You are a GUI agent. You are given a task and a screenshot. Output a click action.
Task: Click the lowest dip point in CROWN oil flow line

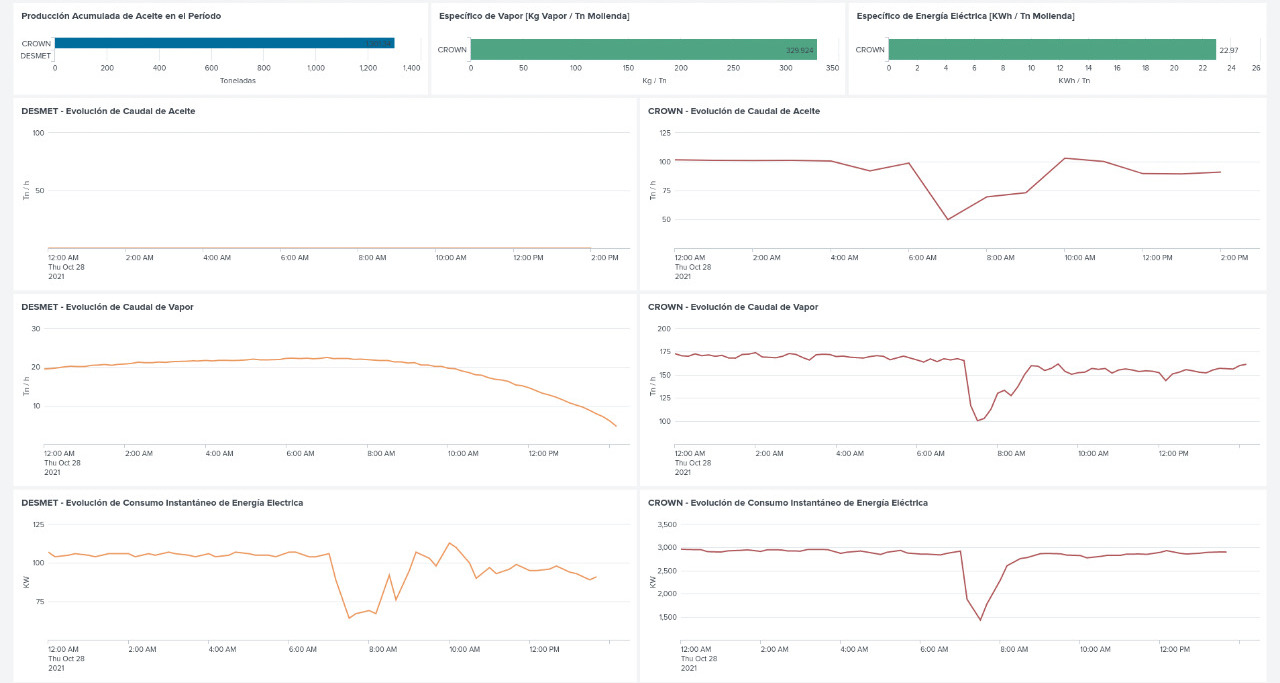click(947, 220)
